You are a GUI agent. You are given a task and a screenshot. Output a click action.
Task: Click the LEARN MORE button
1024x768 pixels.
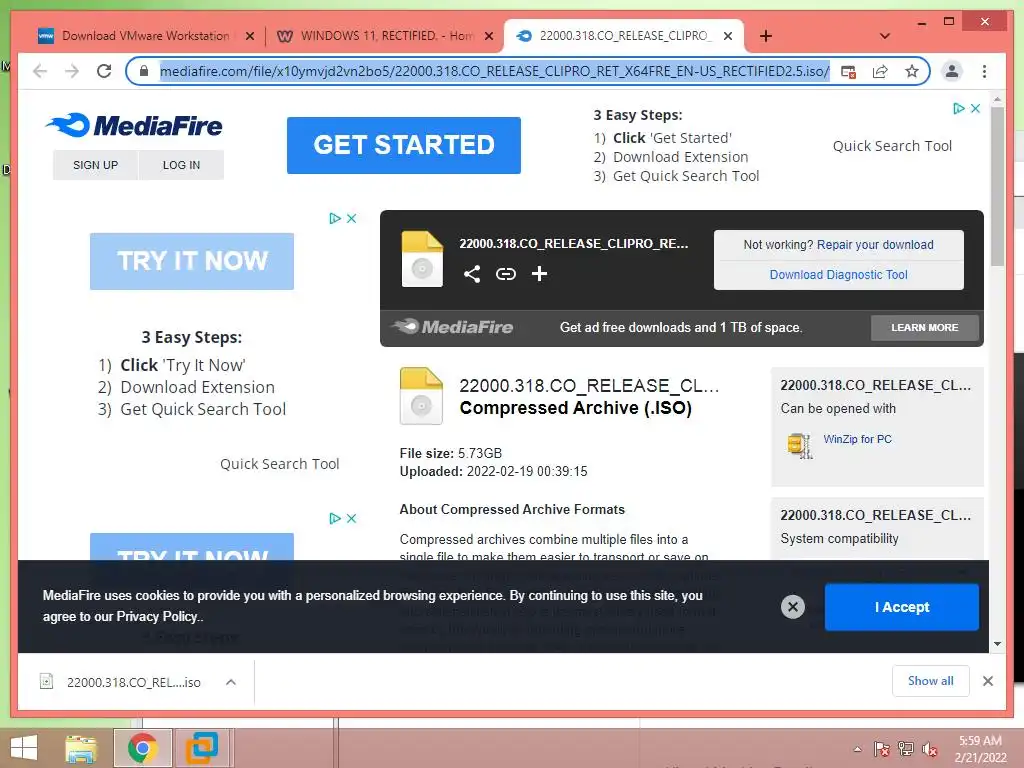(x=925, y=327)
